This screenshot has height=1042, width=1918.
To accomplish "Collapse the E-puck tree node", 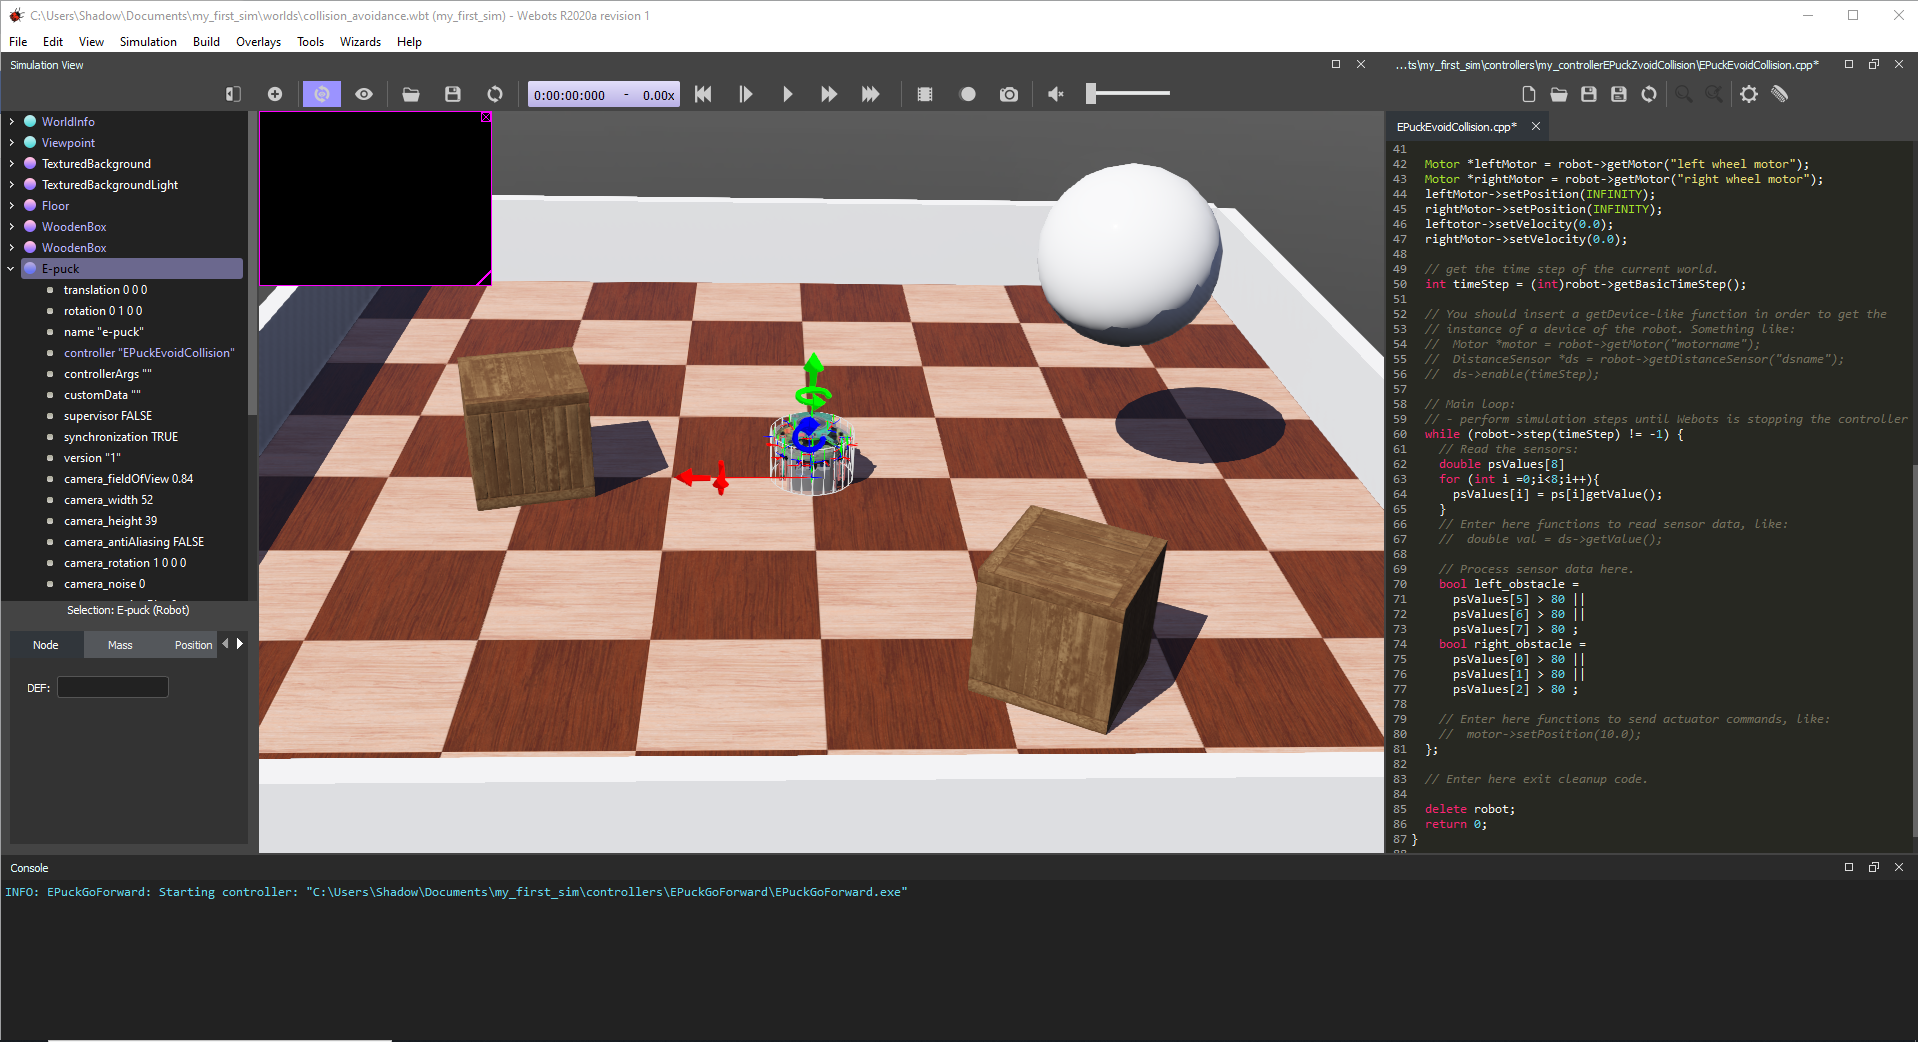I will (12, 269).
